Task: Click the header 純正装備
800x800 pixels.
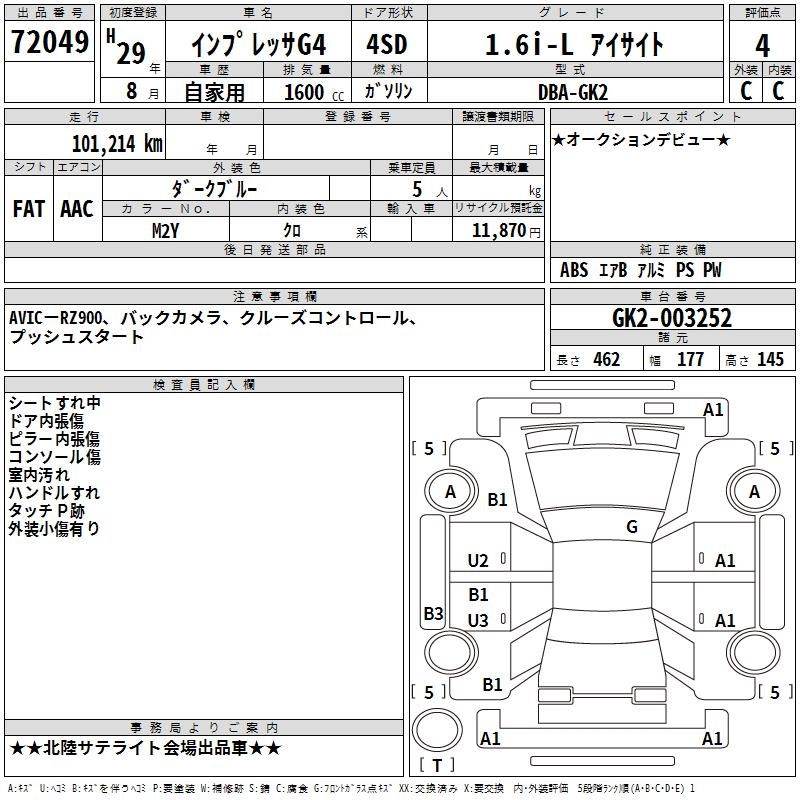Action: (673, 249)
